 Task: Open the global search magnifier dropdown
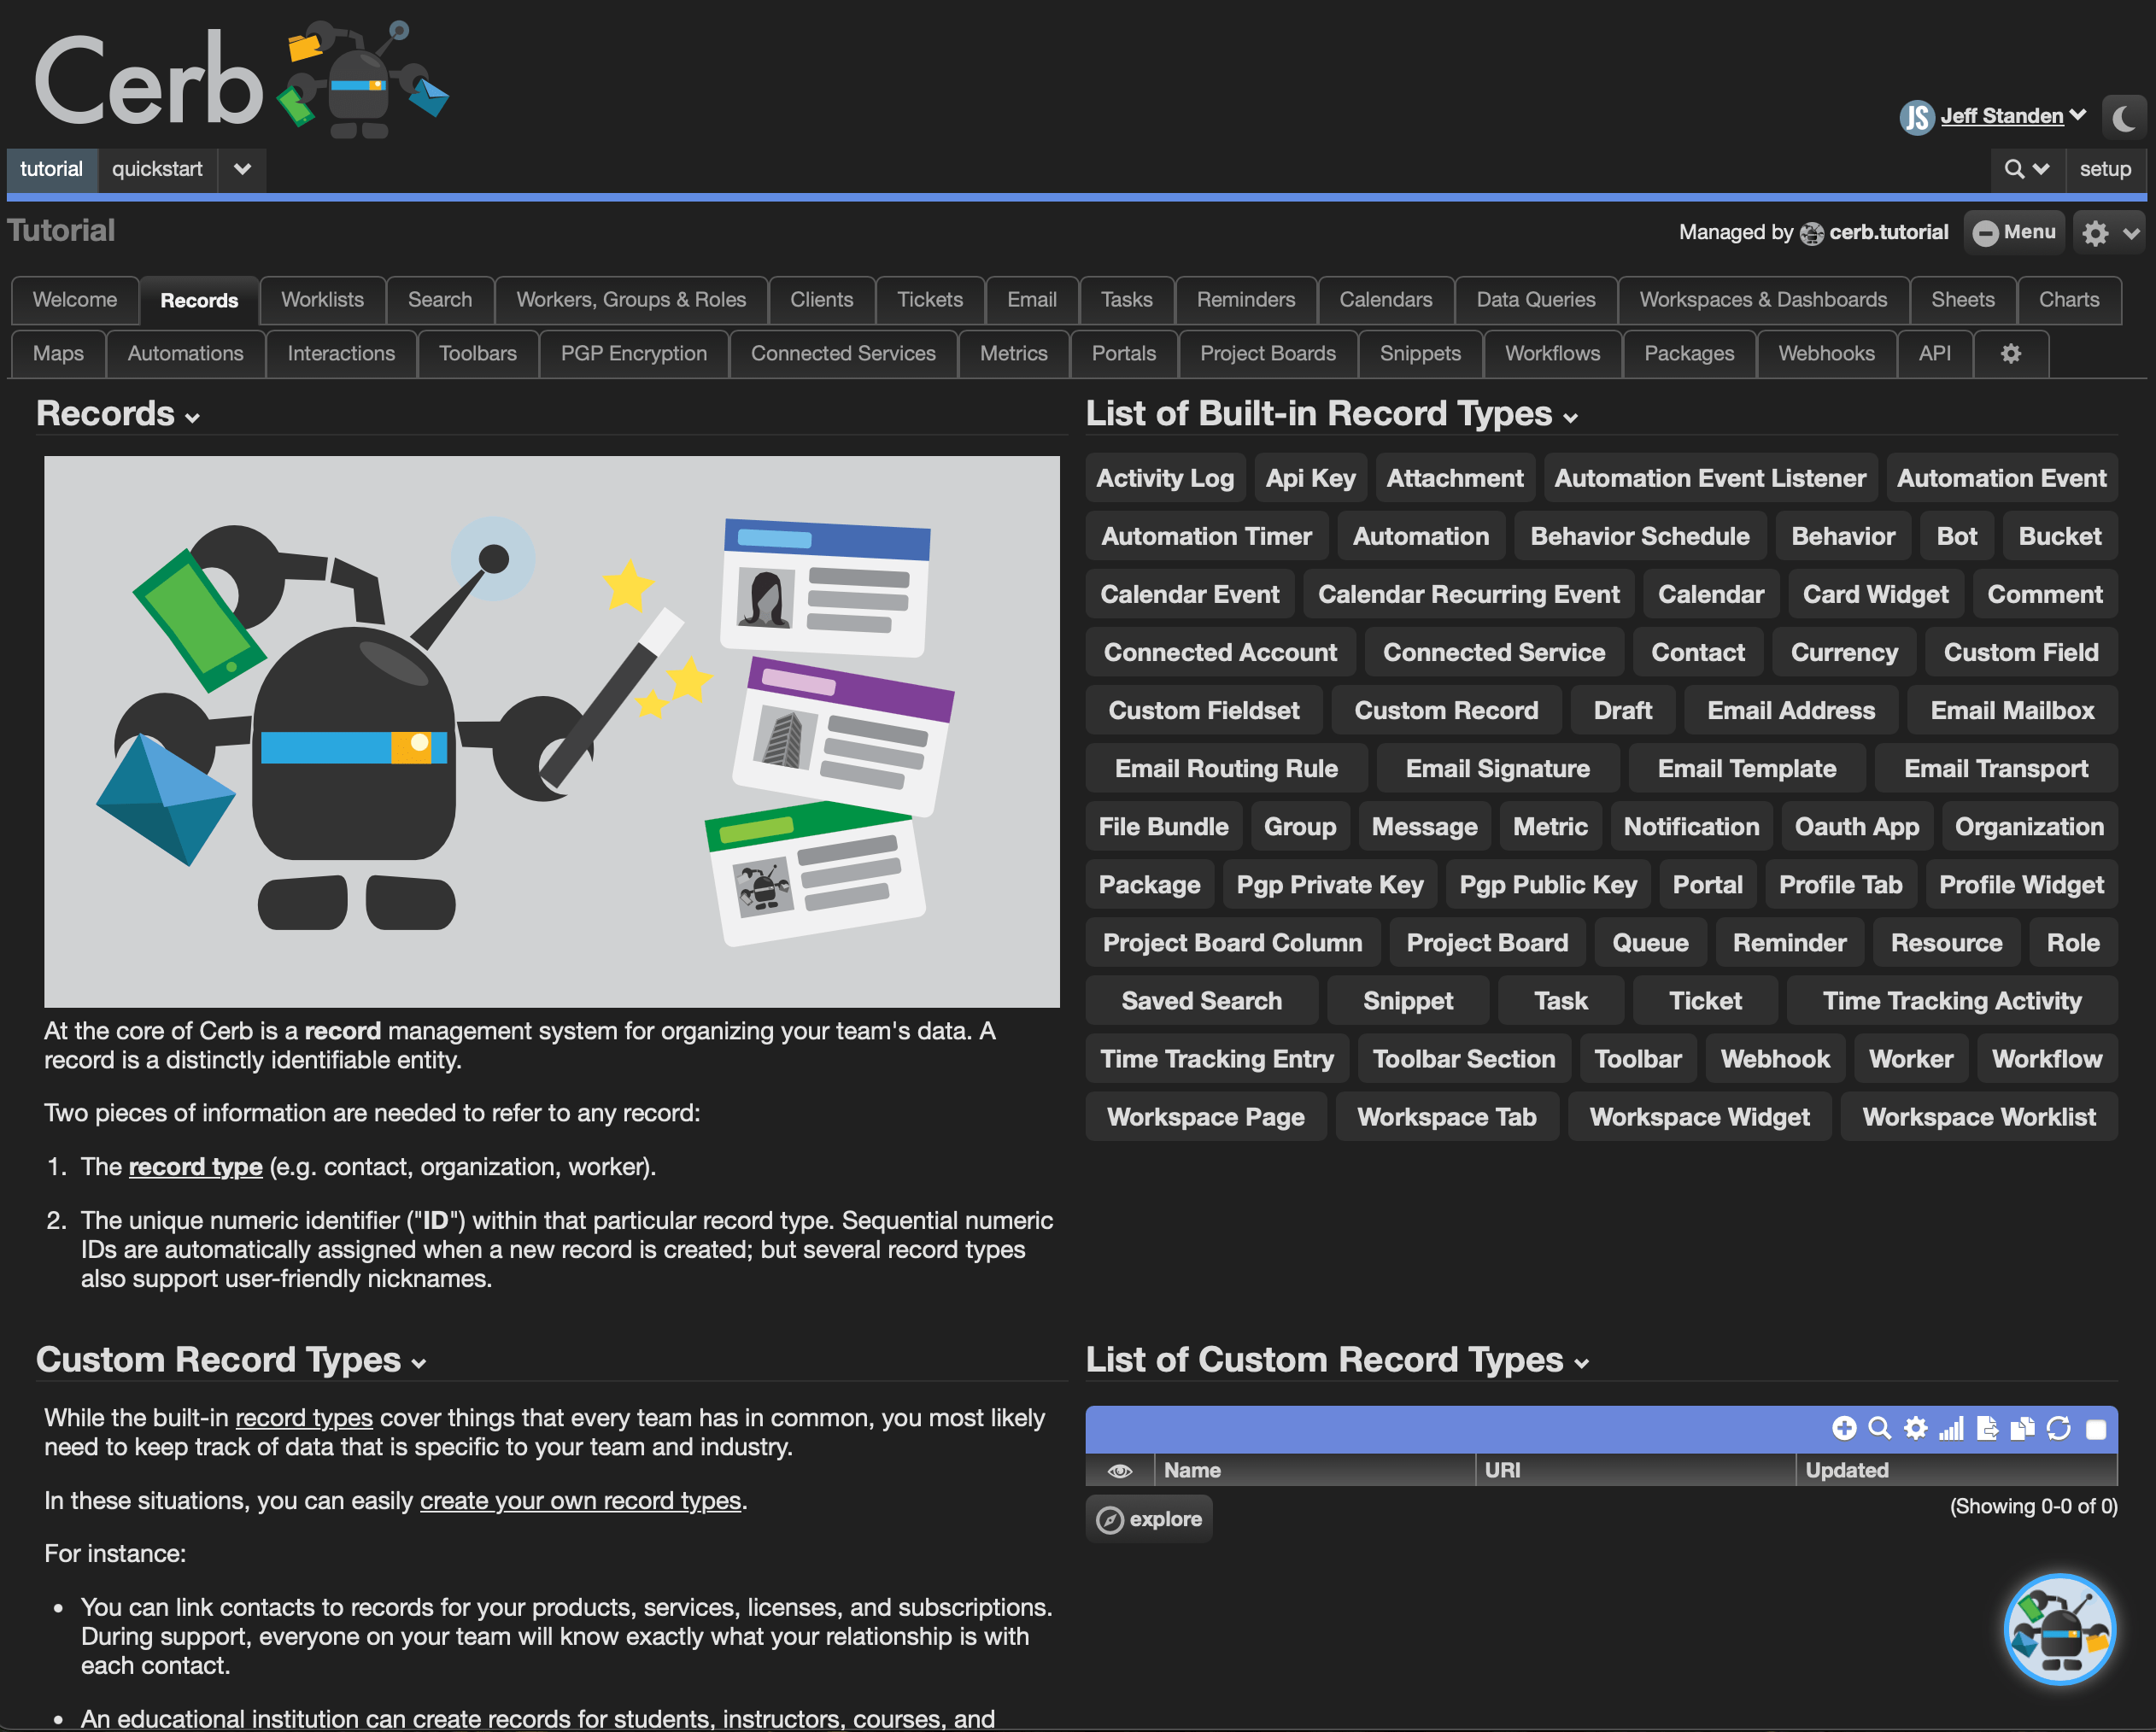tap(2027, 169)
